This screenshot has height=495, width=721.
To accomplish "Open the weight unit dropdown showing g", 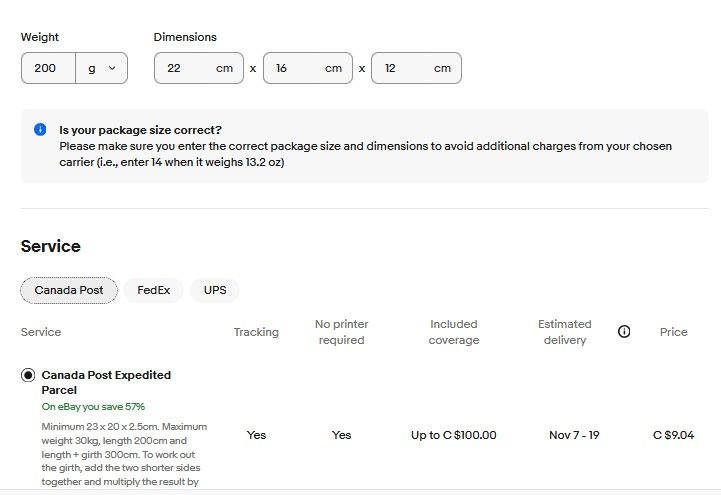I will 101,68.
